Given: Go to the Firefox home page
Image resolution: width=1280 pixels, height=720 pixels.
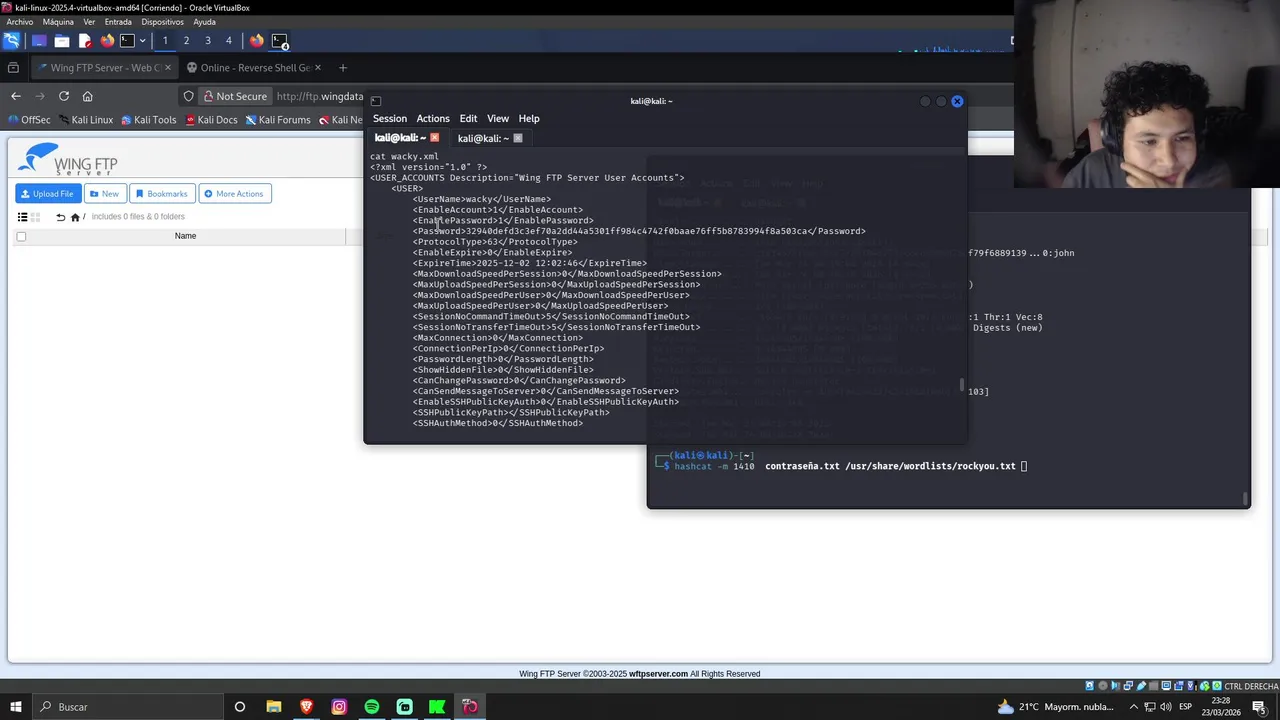Looking at the screenshot, I should point(88,96).
